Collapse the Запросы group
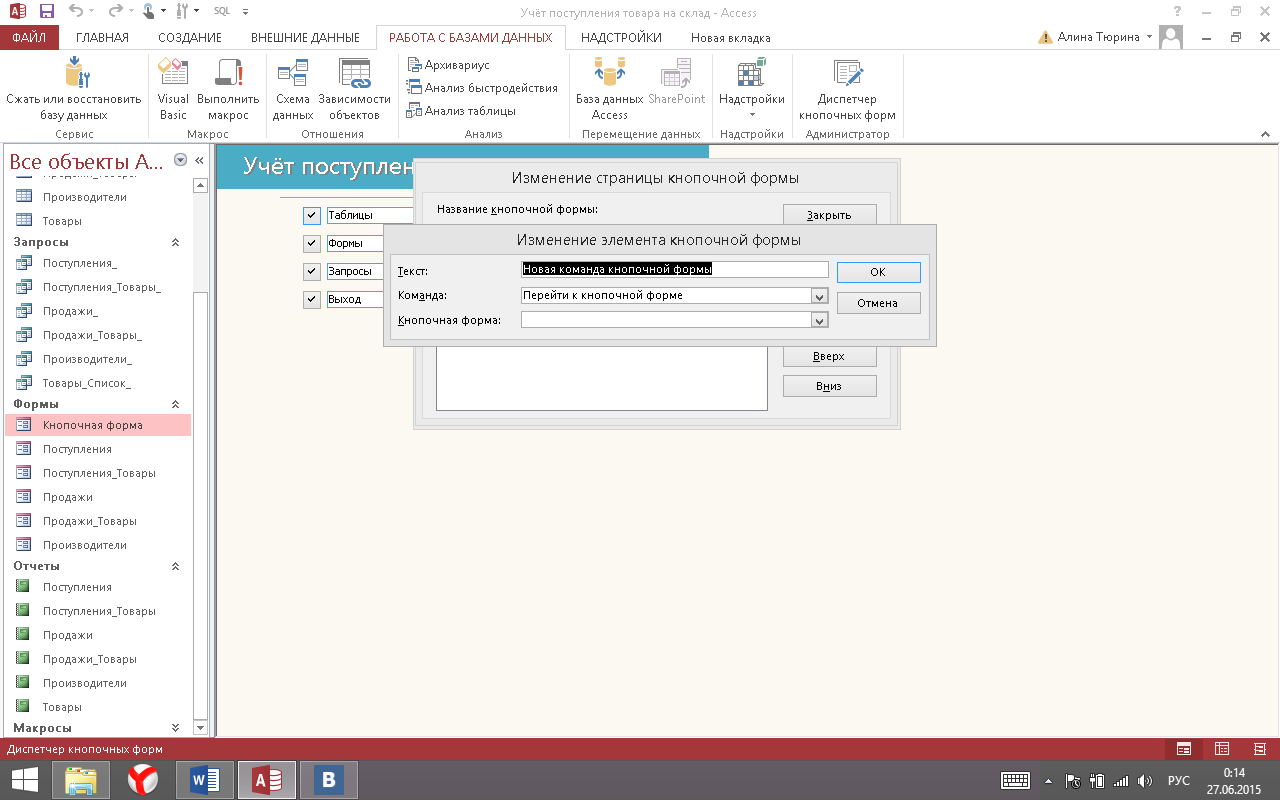 (176, 242)
